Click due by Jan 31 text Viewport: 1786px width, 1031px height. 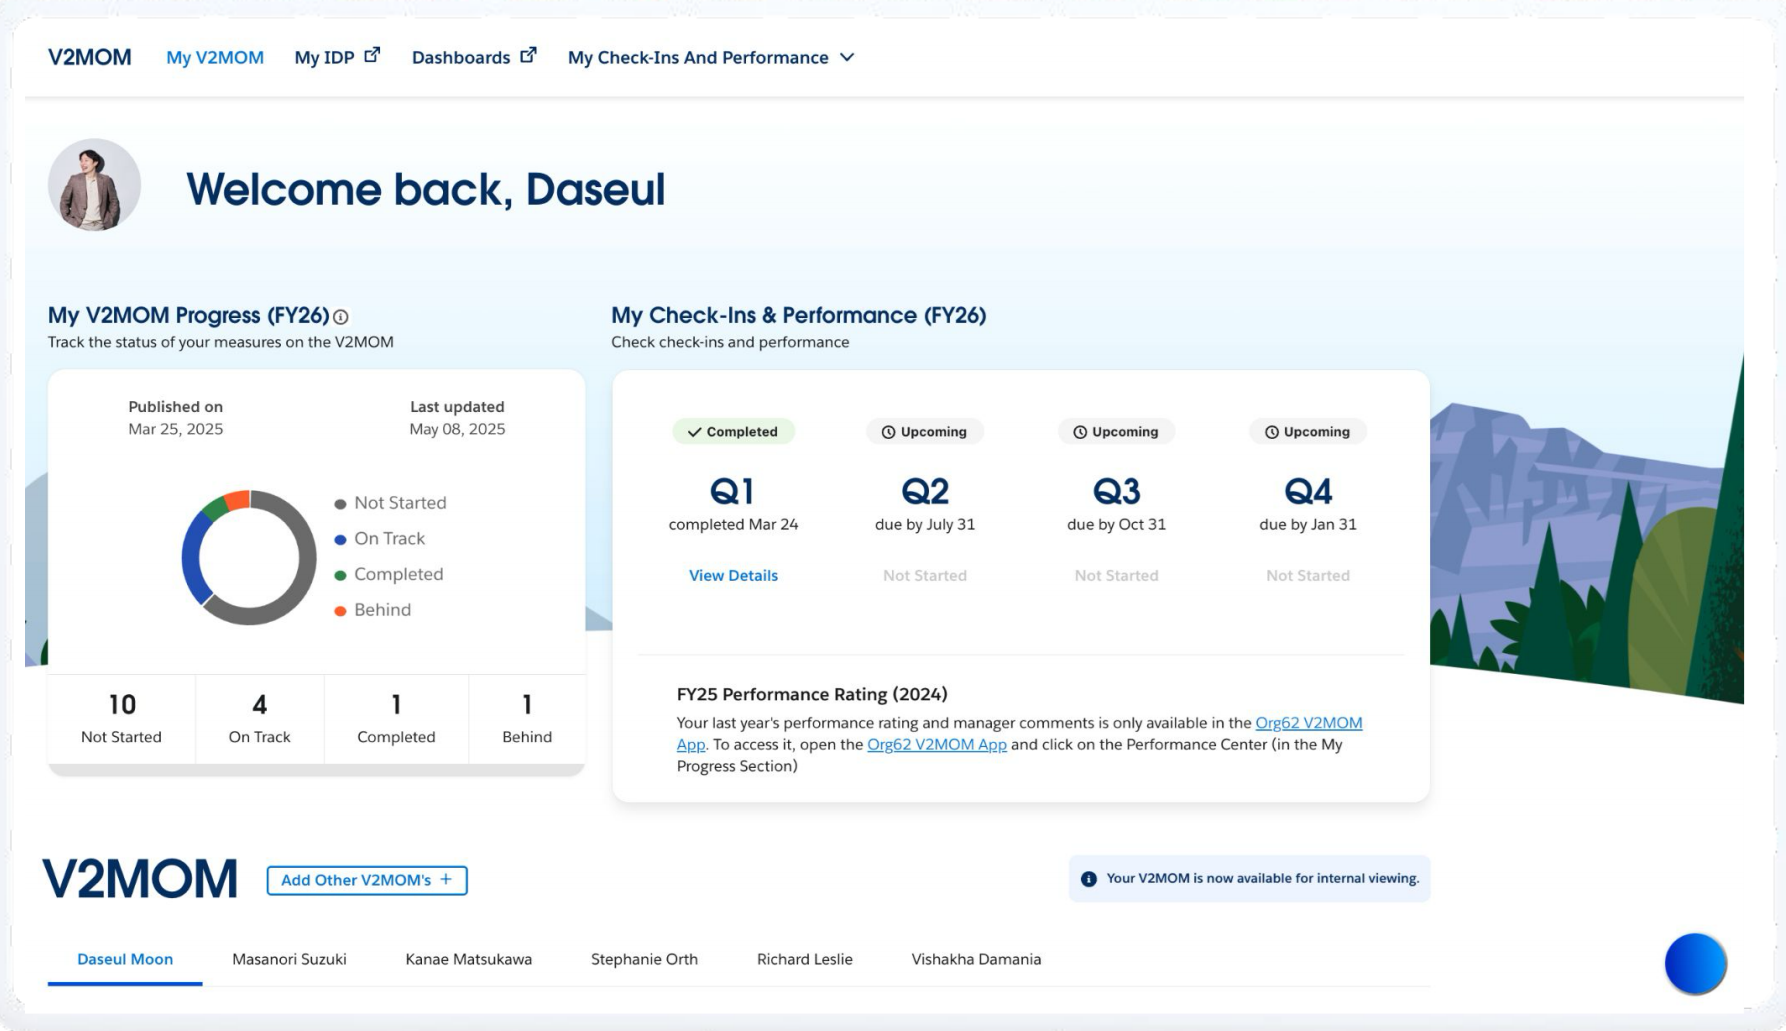click(1308, 525)
